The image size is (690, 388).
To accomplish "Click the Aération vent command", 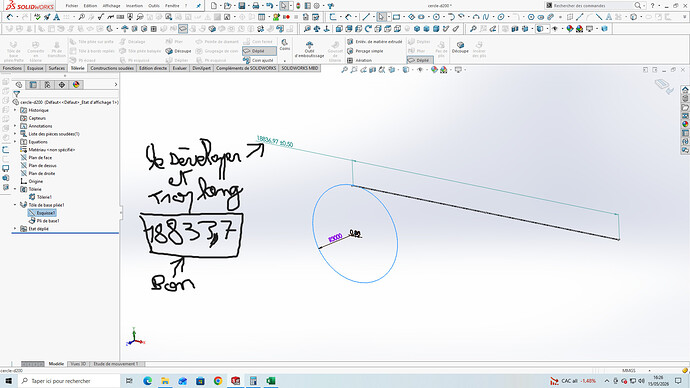I will point(360,60).
